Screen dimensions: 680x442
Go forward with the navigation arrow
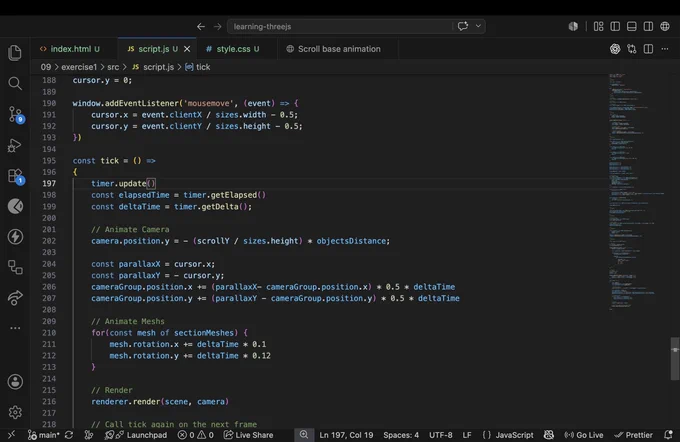[217, 26]
